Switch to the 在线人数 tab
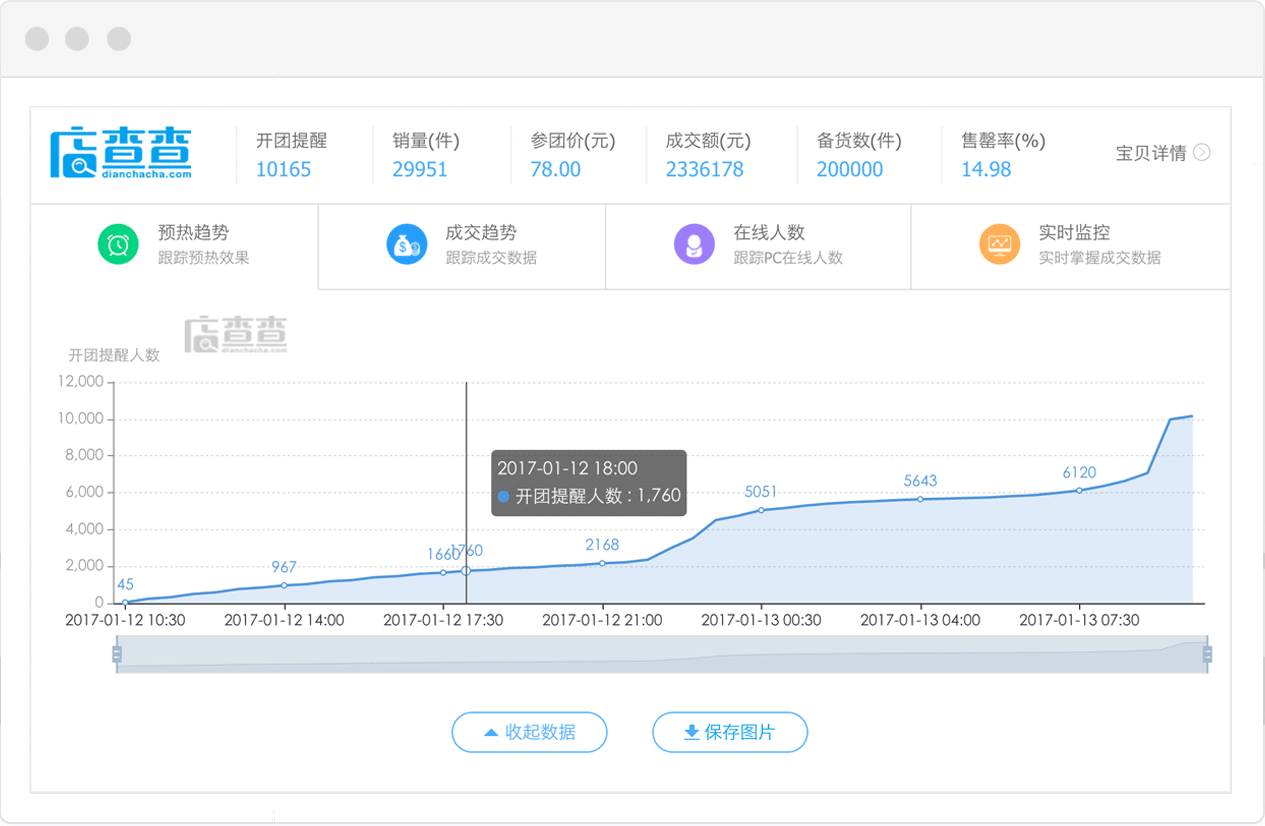This screenshot has width=1265, height=826. [758, 246]
